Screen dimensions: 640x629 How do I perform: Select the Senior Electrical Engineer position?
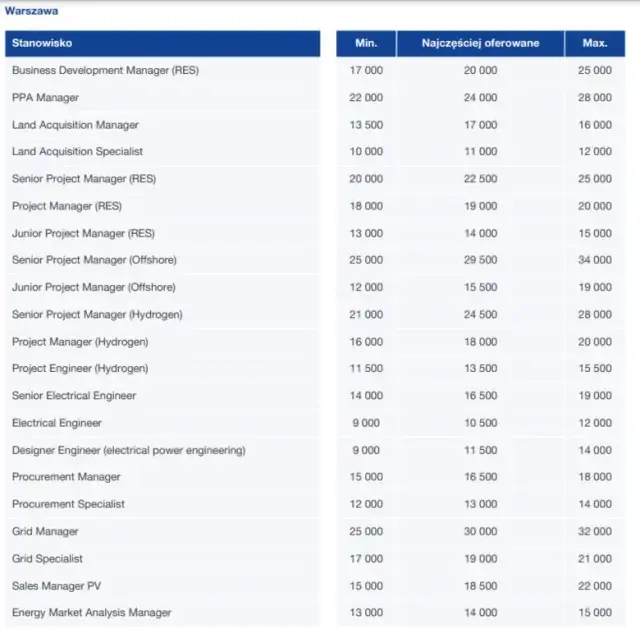pyautogui.click(x=74, y=396)
